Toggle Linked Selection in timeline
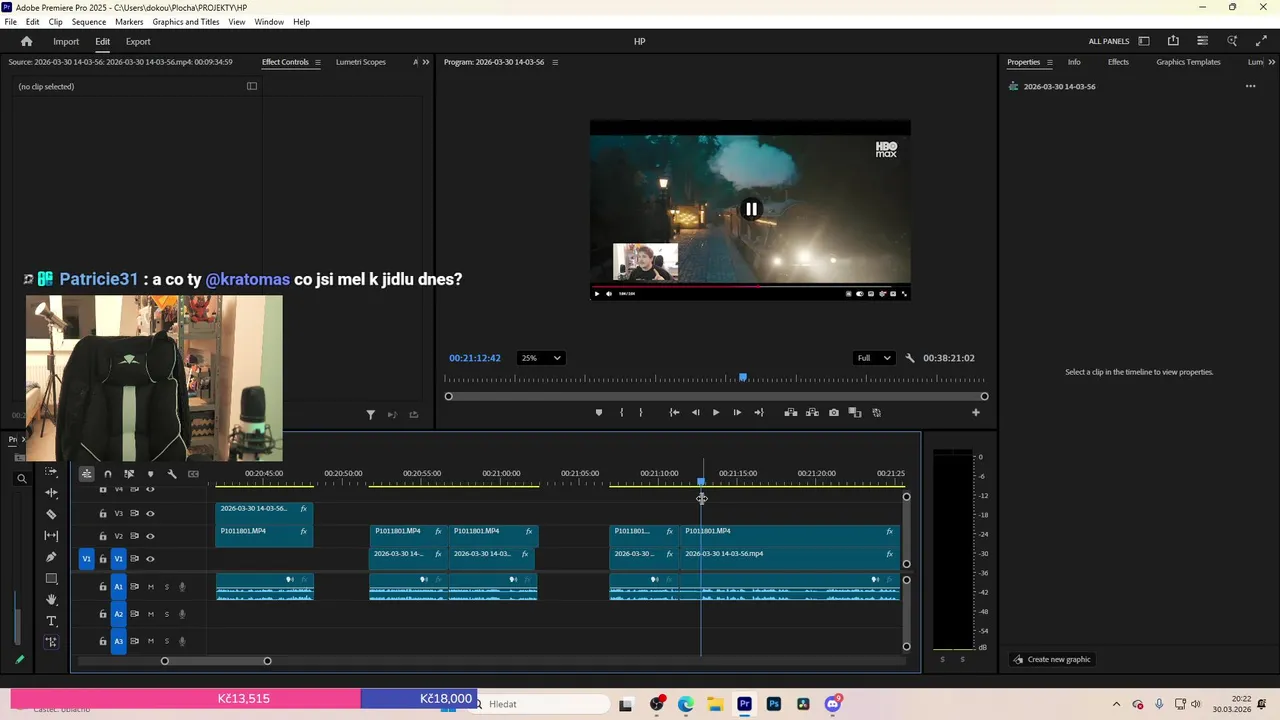 pyautogui.click(x=129, y=474)
